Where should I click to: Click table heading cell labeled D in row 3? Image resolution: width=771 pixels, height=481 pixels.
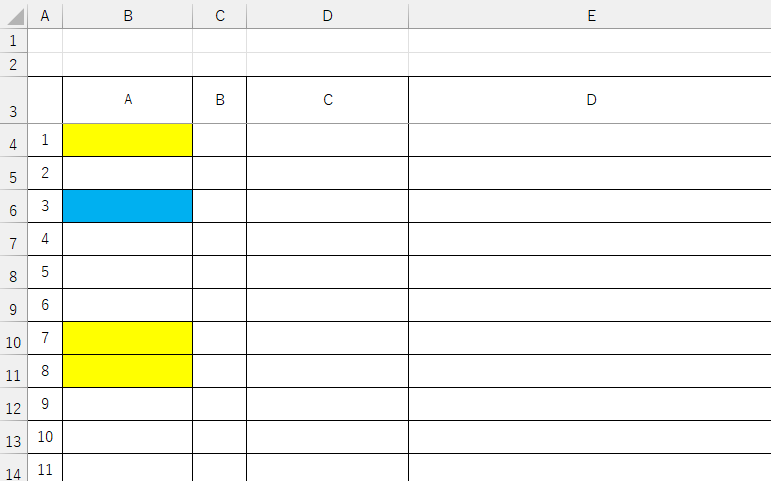[x=591, y=100]
